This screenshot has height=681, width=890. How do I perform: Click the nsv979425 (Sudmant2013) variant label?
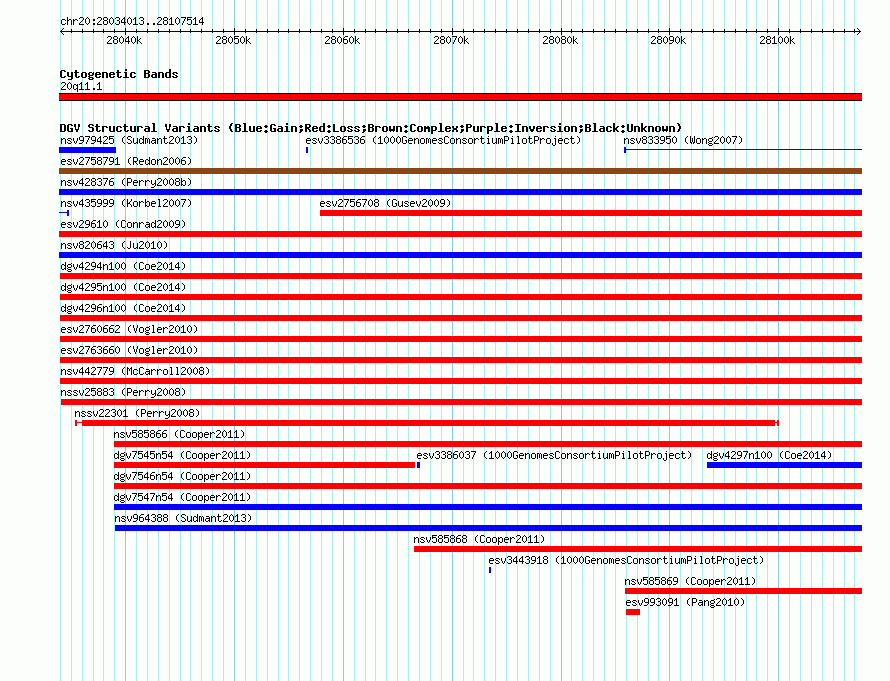point(129,140)
